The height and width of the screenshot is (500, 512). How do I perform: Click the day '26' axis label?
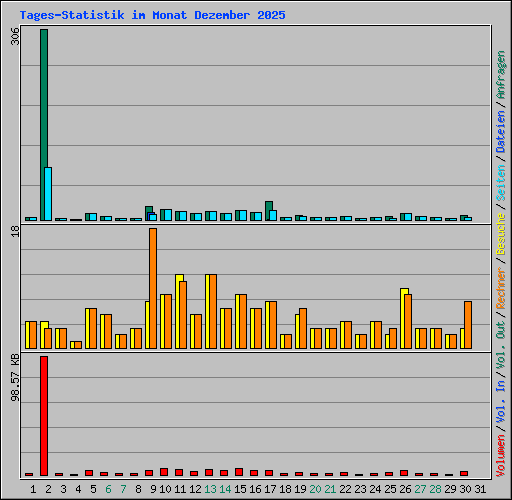click(x=405, y=489)
